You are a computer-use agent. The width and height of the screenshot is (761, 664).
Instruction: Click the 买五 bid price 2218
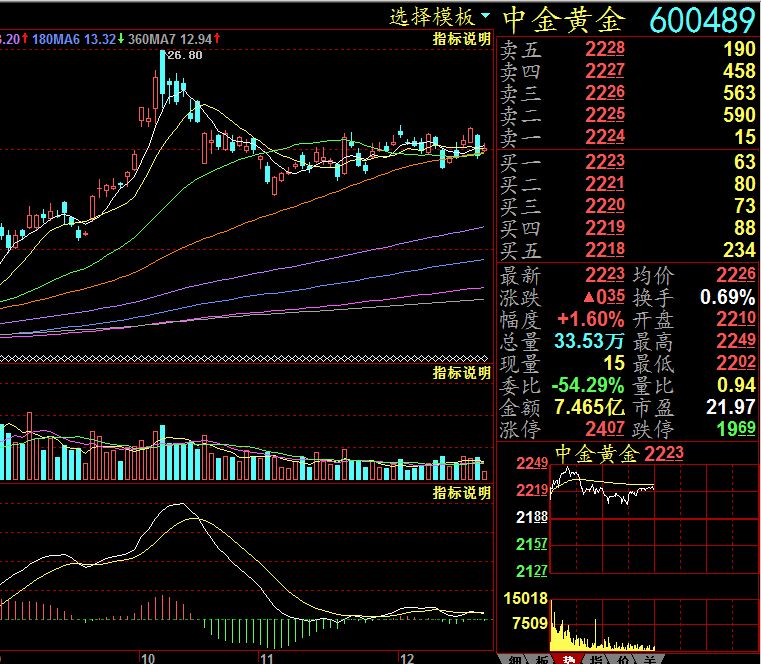(x=605, y=250)
